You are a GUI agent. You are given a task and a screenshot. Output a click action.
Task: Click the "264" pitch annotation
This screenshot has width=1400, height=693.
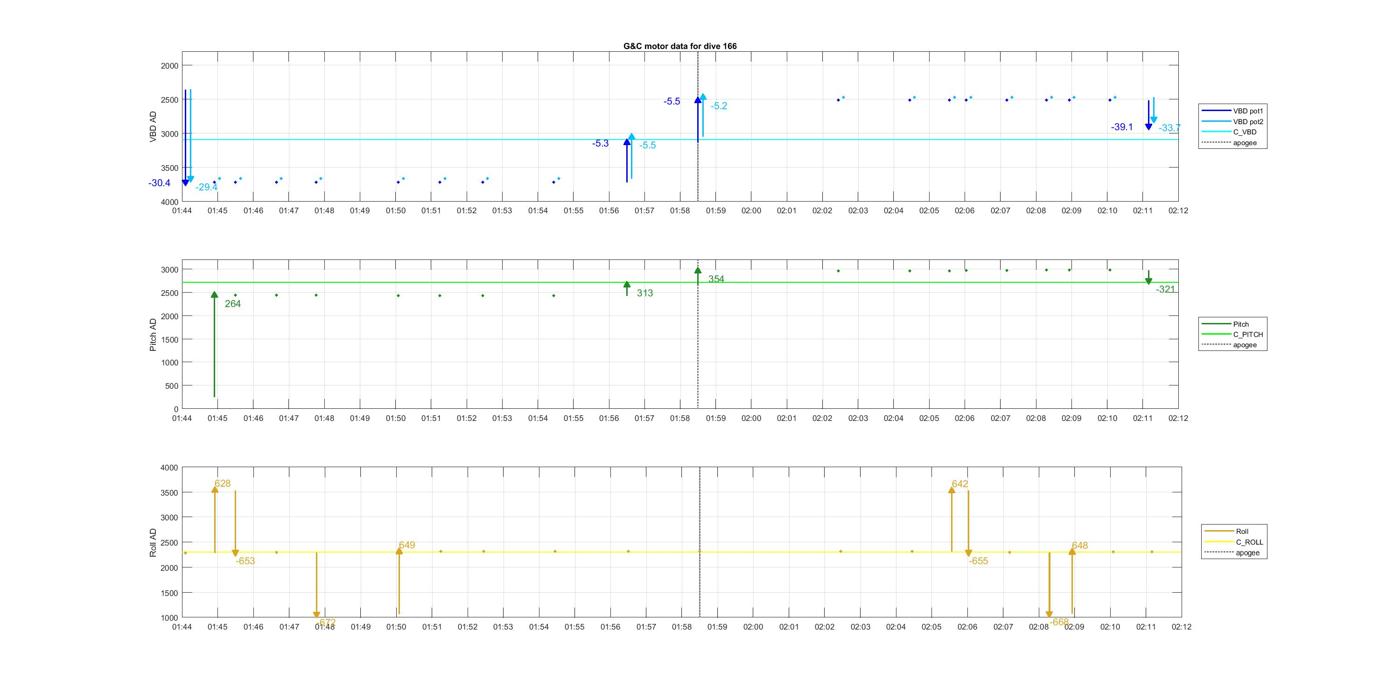(233, 304)
